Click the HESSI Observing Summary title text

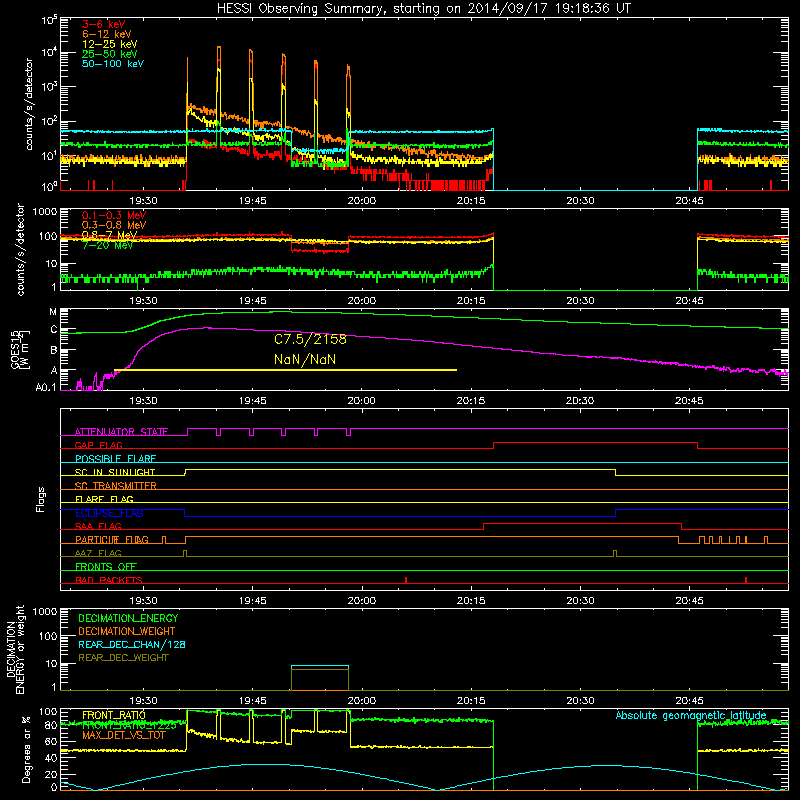423,9
